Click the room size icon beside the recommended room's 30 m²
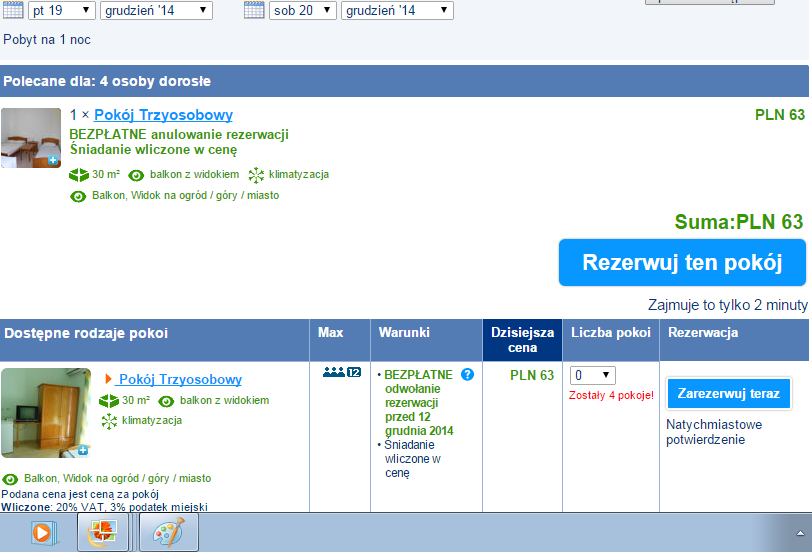The width and height of the screenshot is (812, 552). (79, 175)
